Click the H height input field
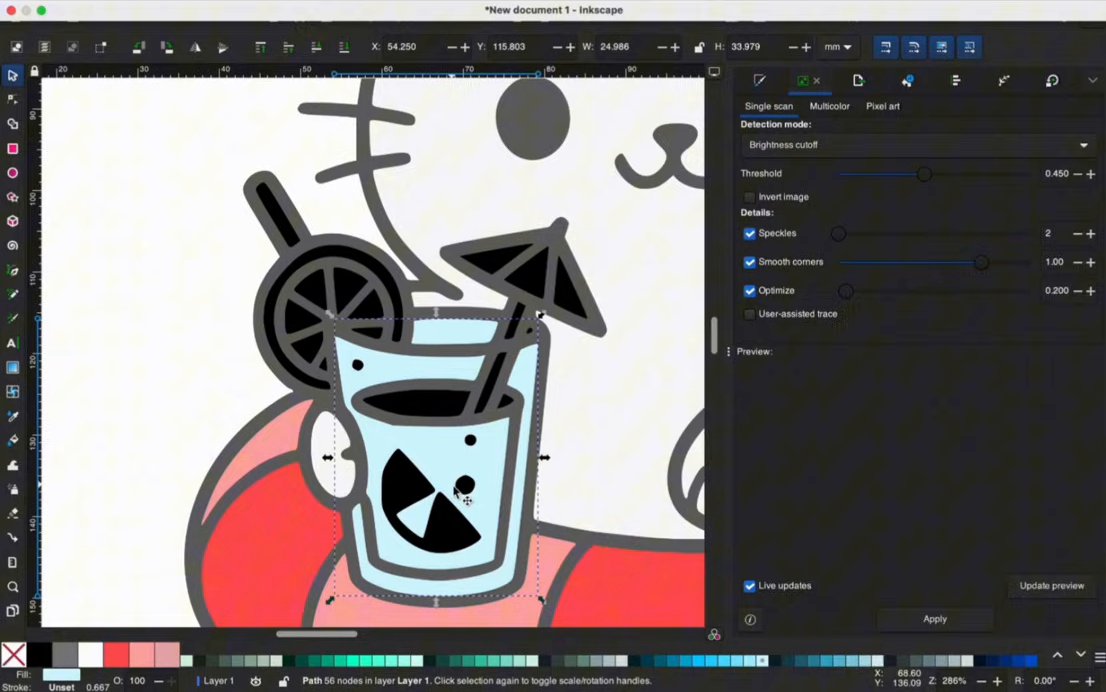Image resolution: width=1106 pixels, height=692 pixels. pyautogui.click(x=756, y=47)
